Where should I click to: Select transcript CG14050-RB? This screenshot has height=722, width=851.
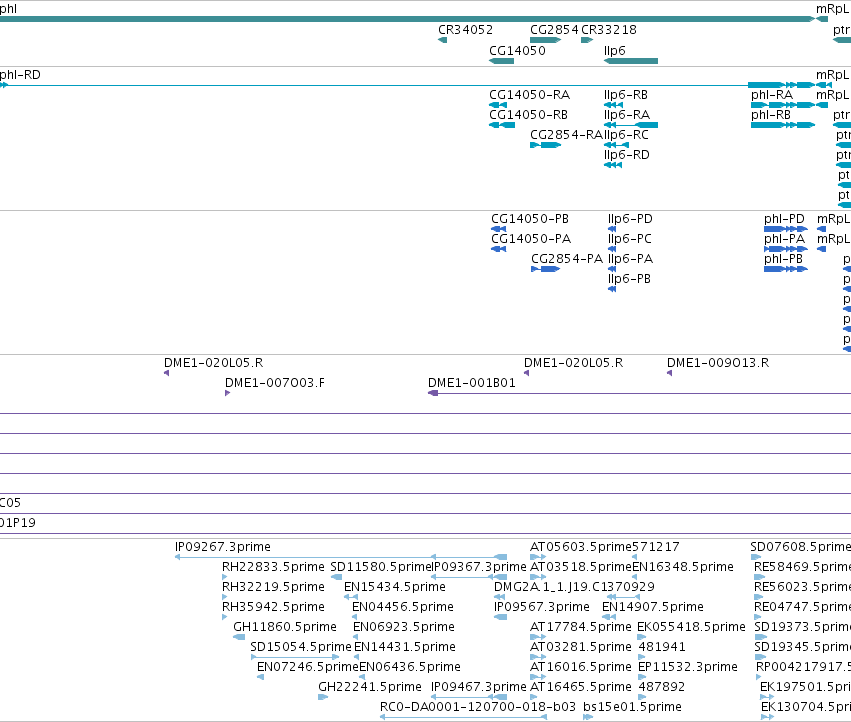point(502,125)
